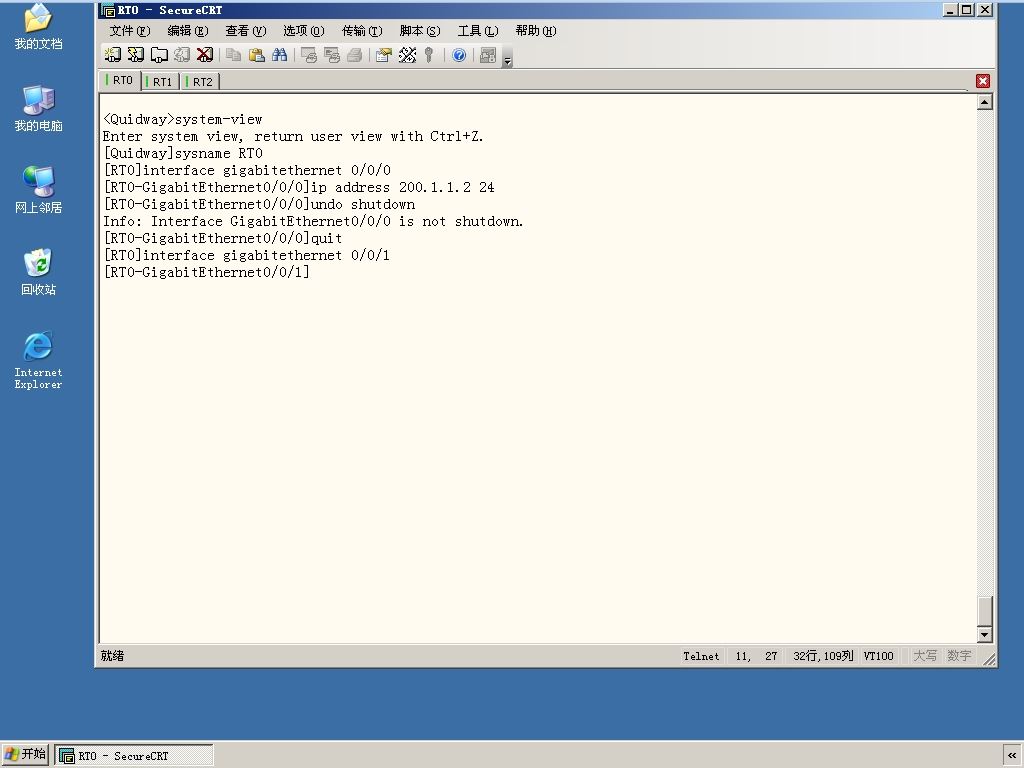
Task: Click the Connect in Tab icon
Action: [x=159, y=55]
